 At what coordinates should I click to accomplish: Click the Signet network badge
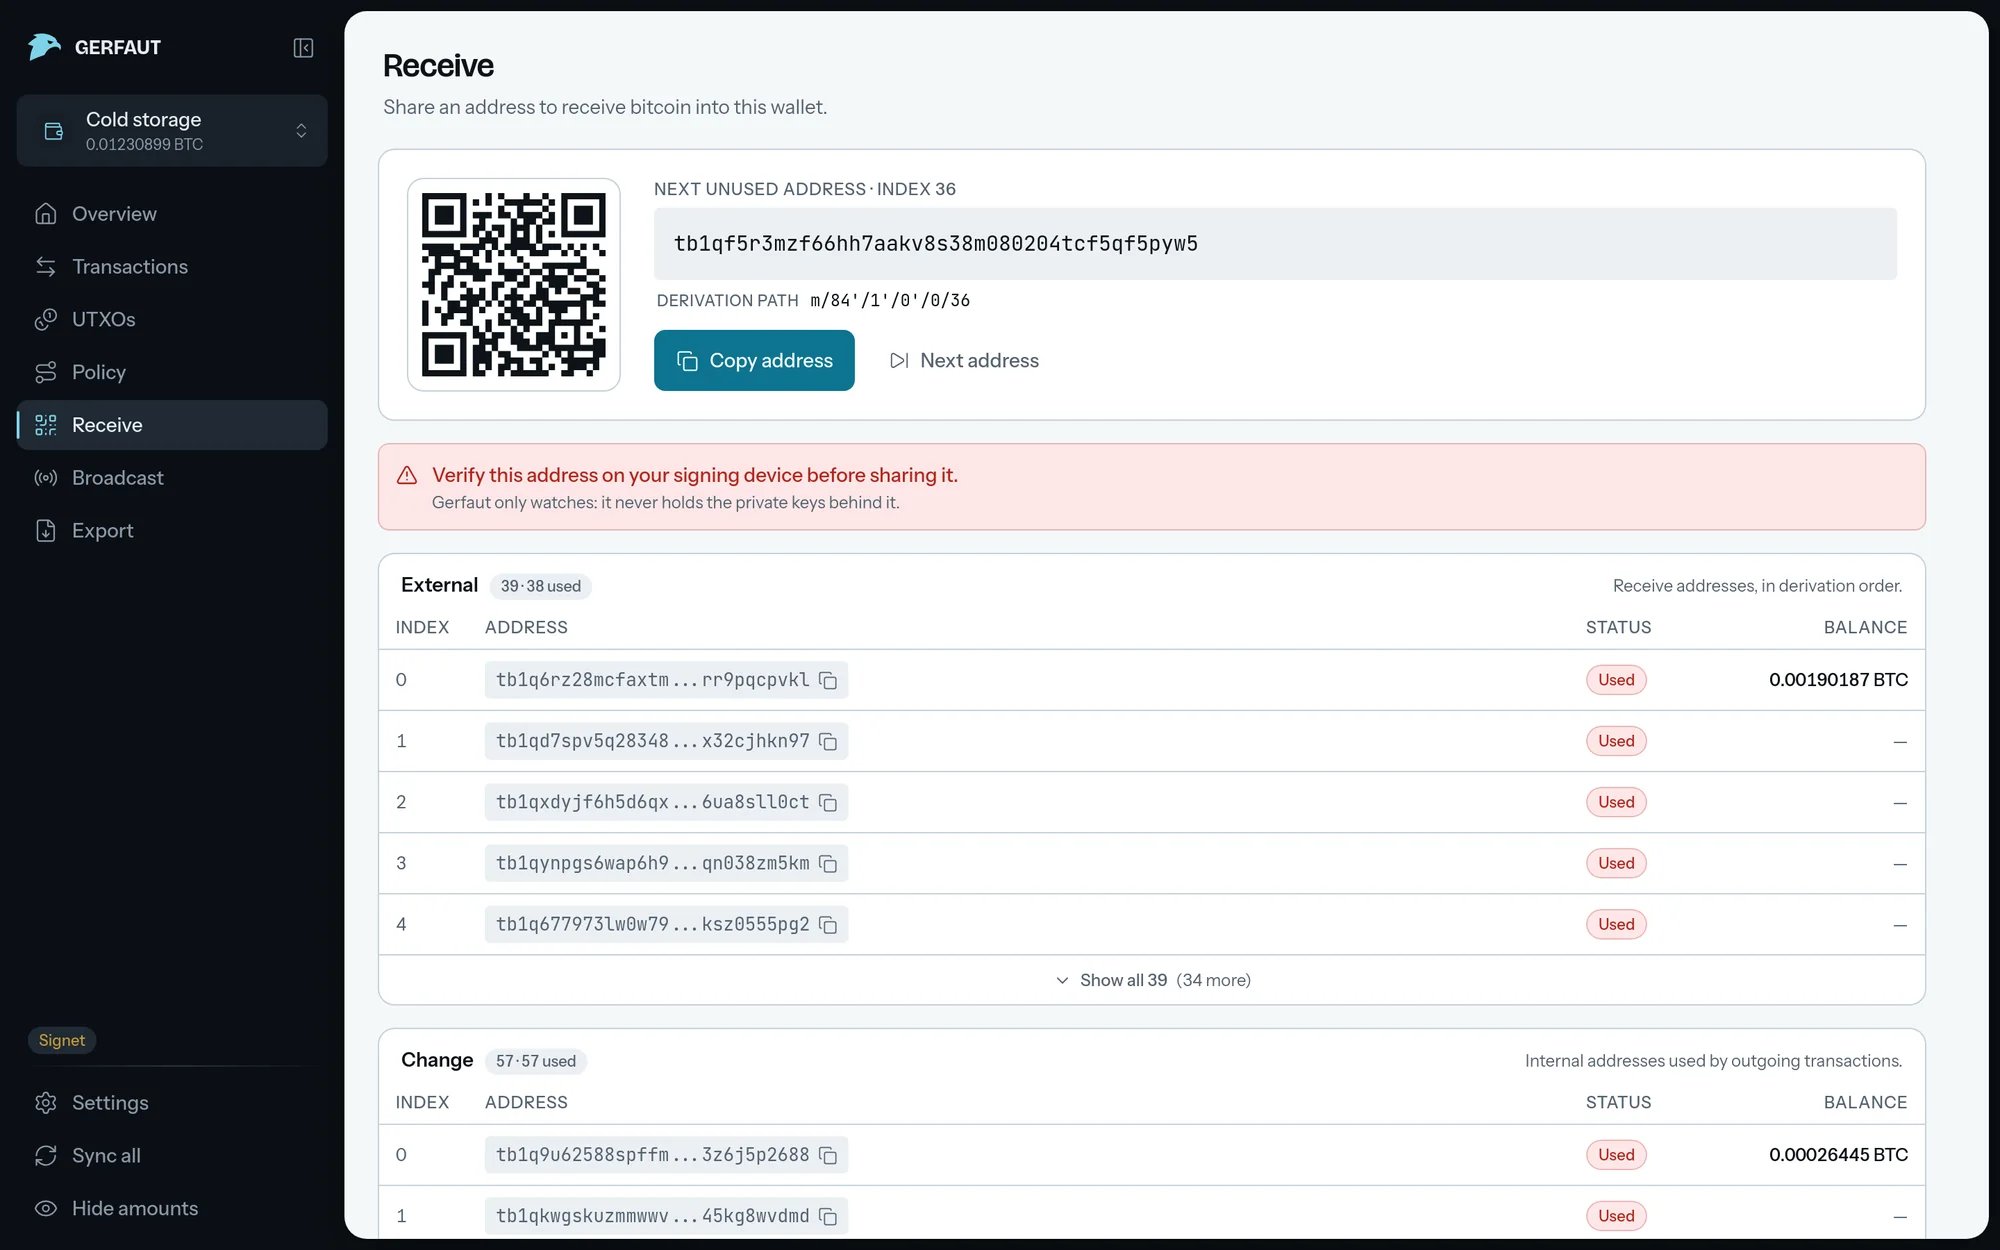coord(62,1040)
